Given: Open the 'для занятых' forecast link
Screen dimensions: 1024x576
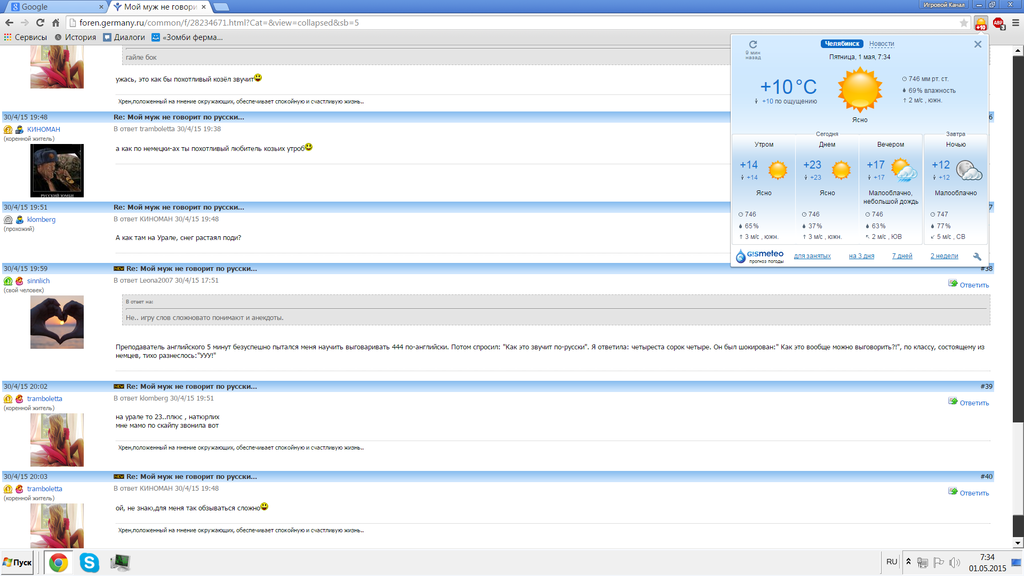Looking at the screenshot, I should [x=812, y=256].
